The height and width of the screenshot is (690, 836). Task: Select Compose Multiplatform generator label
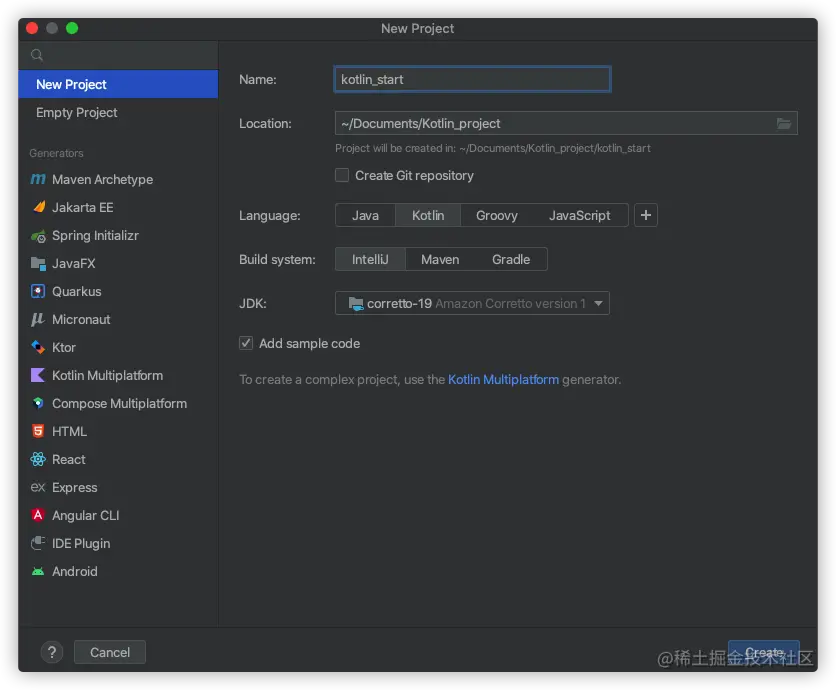pos(119,404)
